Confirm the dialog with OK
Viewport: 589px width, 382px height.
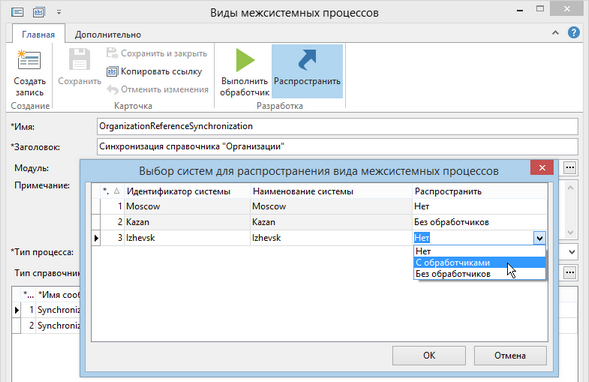[x=429, y=355]
